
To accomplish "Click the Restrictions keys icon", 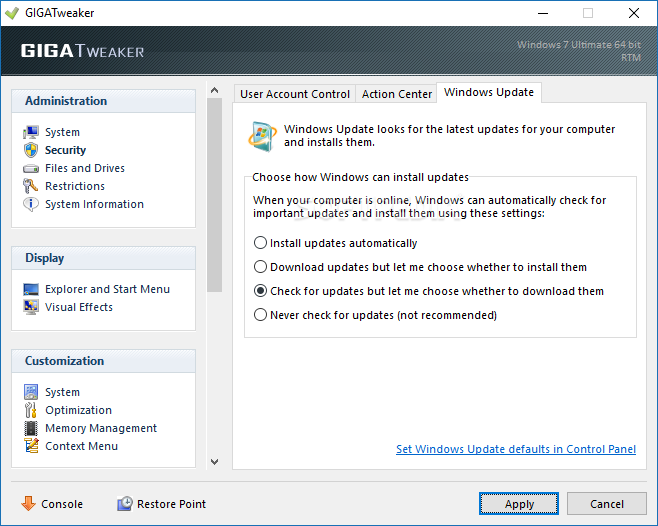I will pyautogui.click(x=31, y=186).
